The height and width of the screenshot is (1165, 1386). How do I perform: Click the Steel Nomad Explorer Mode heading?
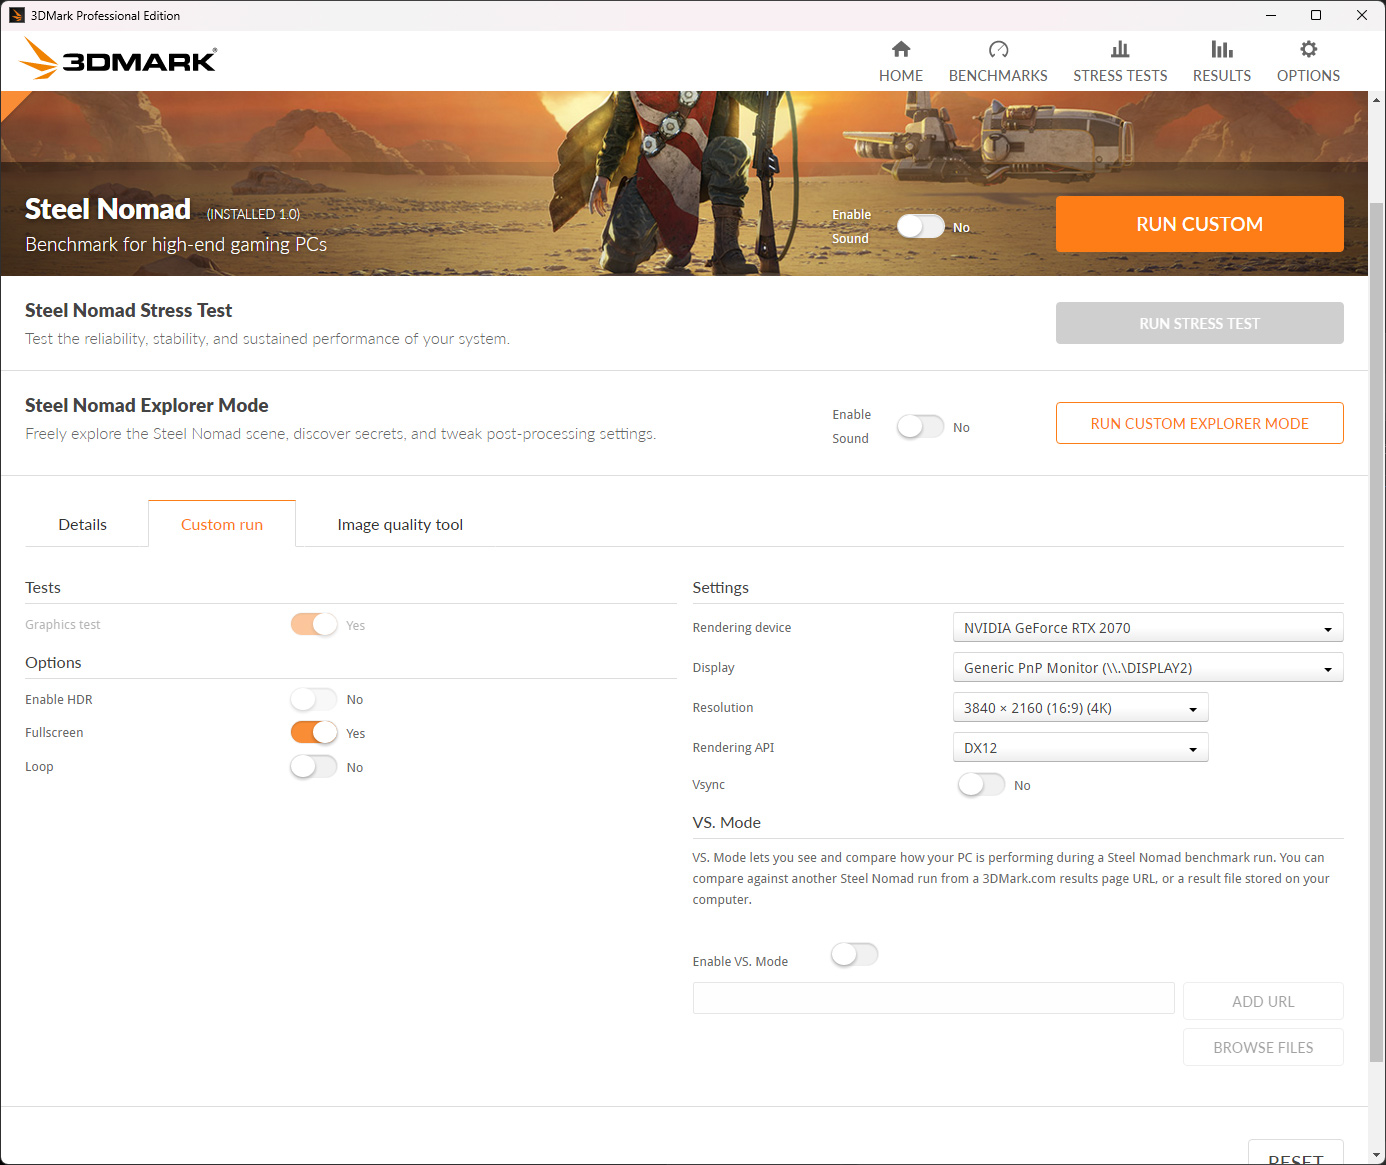click(x=147, y=405)
